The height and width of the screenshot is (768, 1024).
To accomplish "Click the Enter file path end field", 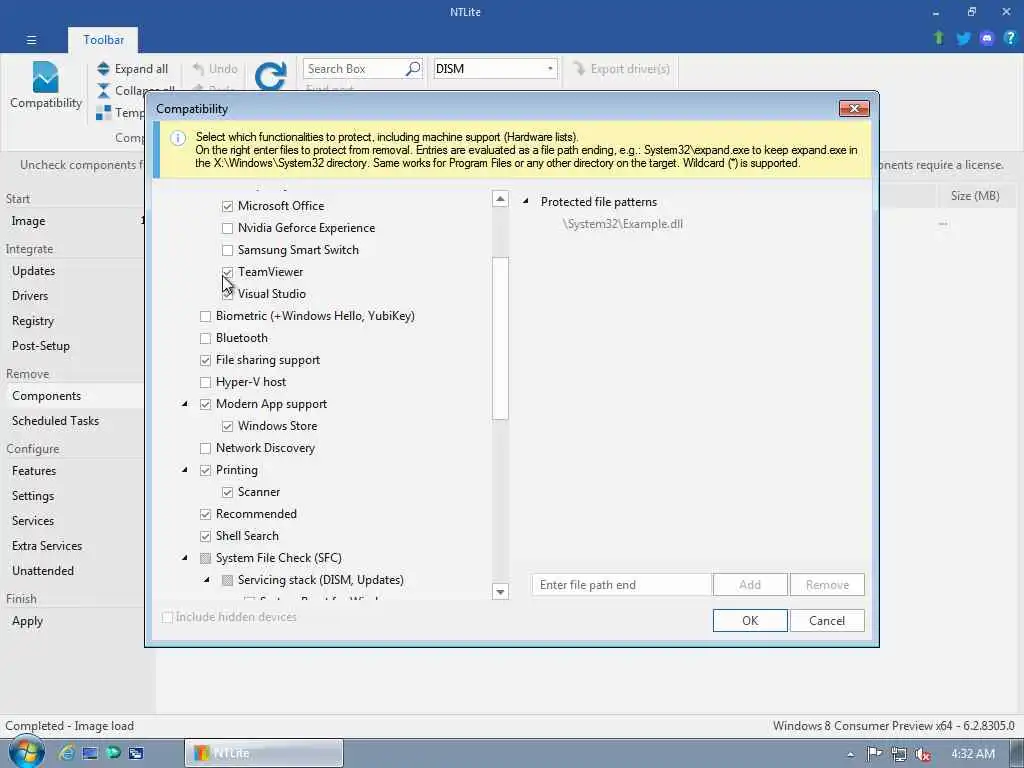I will click(621, 584).
